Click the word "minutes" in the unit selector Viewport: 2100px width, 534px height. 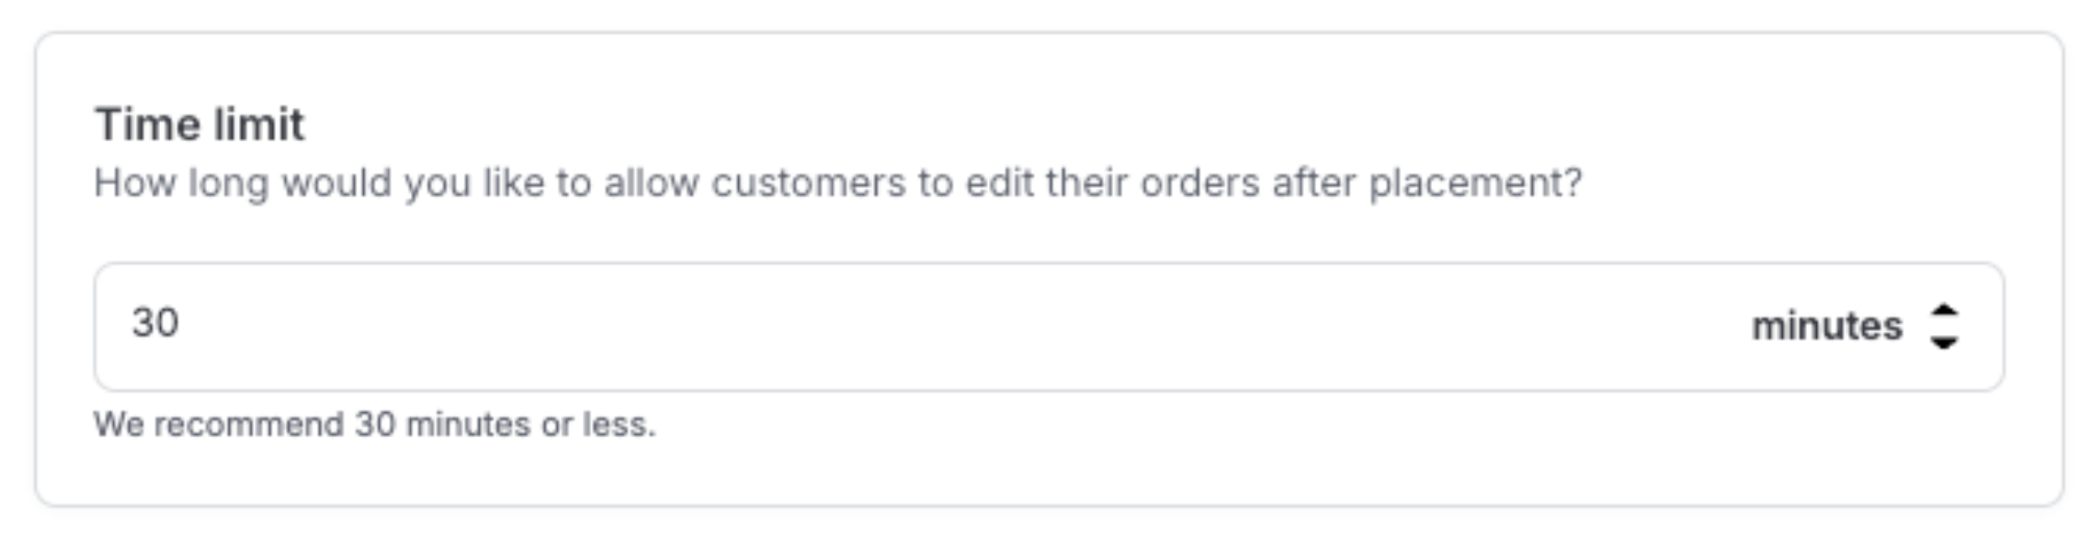point(1826,326)
